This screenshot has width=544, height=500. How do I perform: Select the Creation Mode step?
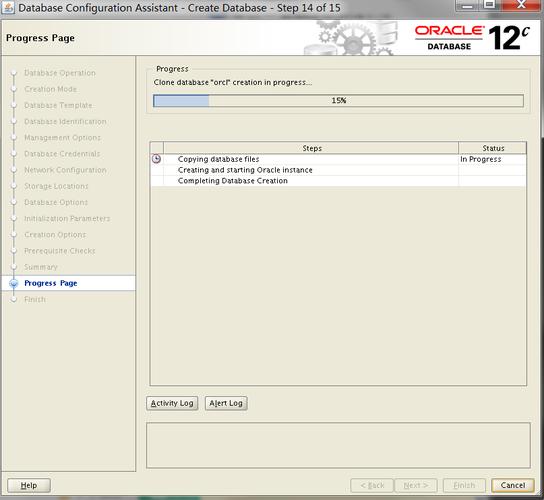pyautogui.click(x=50, y=89)
